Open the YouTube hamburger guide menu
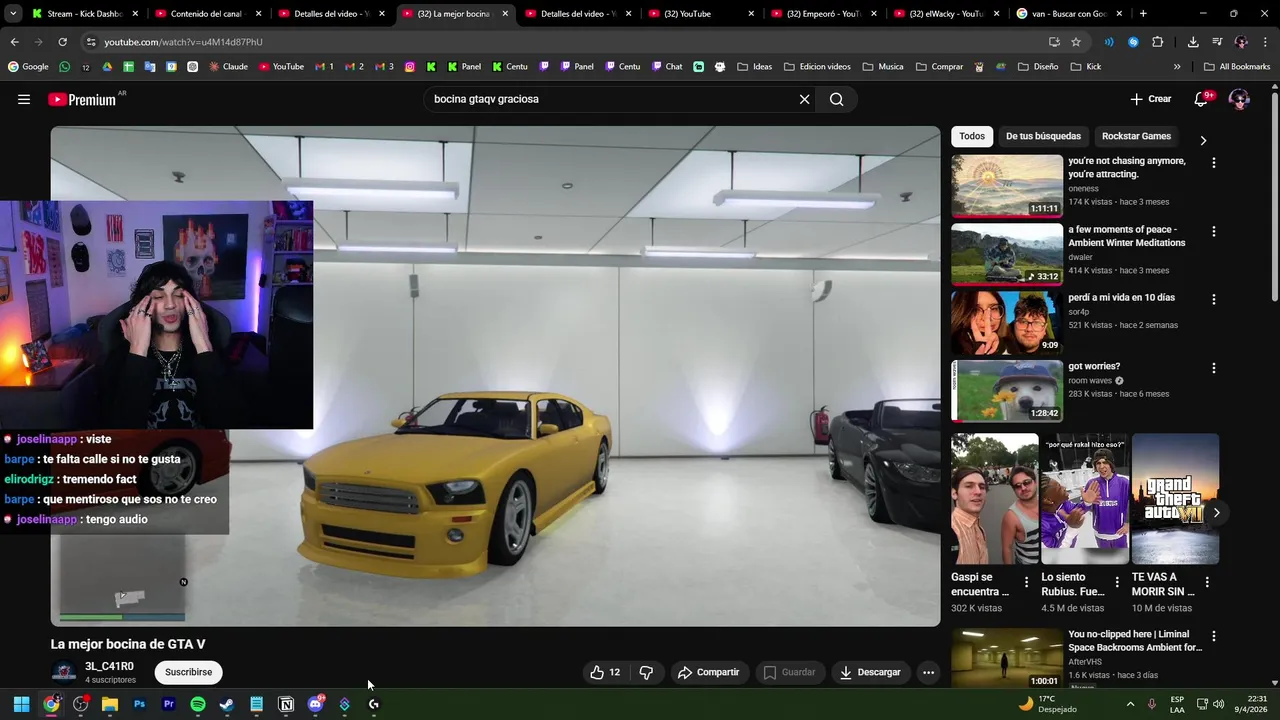 point(24,99)
